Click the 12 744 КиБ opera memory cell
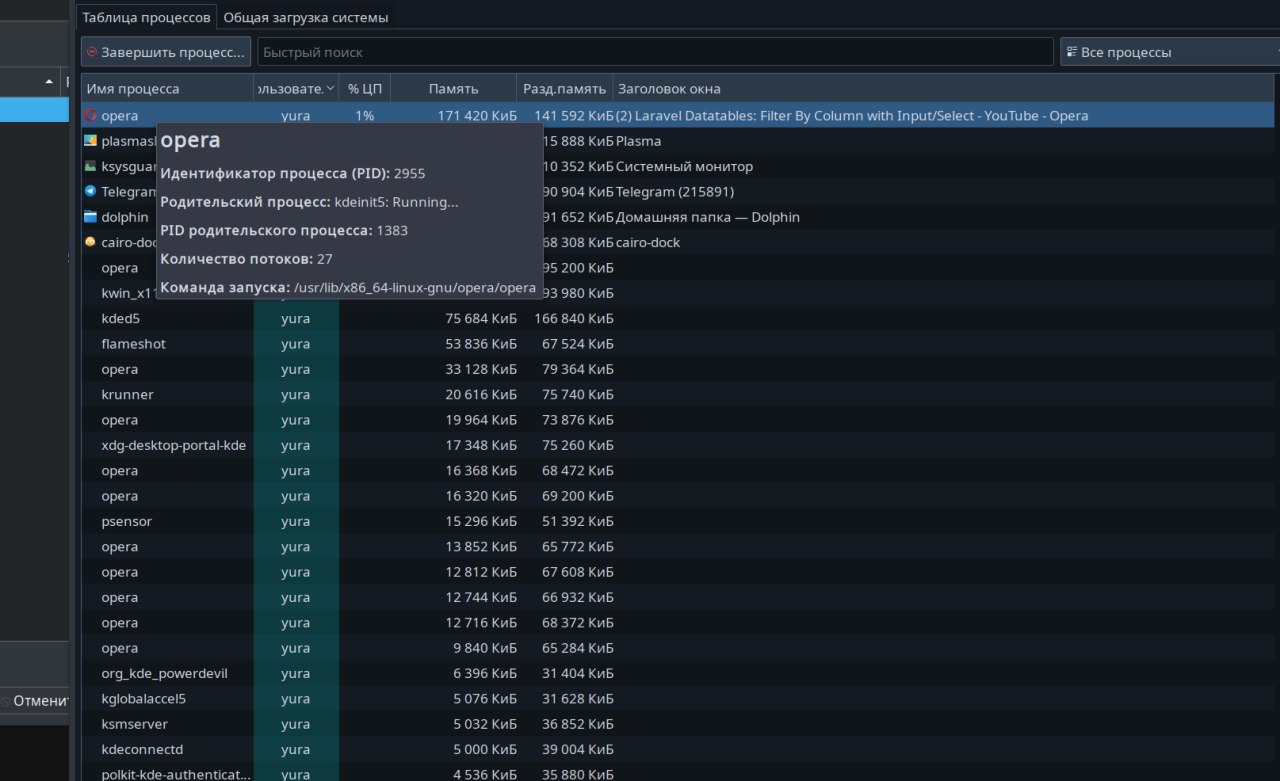Screen dimensions: 1280x781 click(x=481, y=597)
